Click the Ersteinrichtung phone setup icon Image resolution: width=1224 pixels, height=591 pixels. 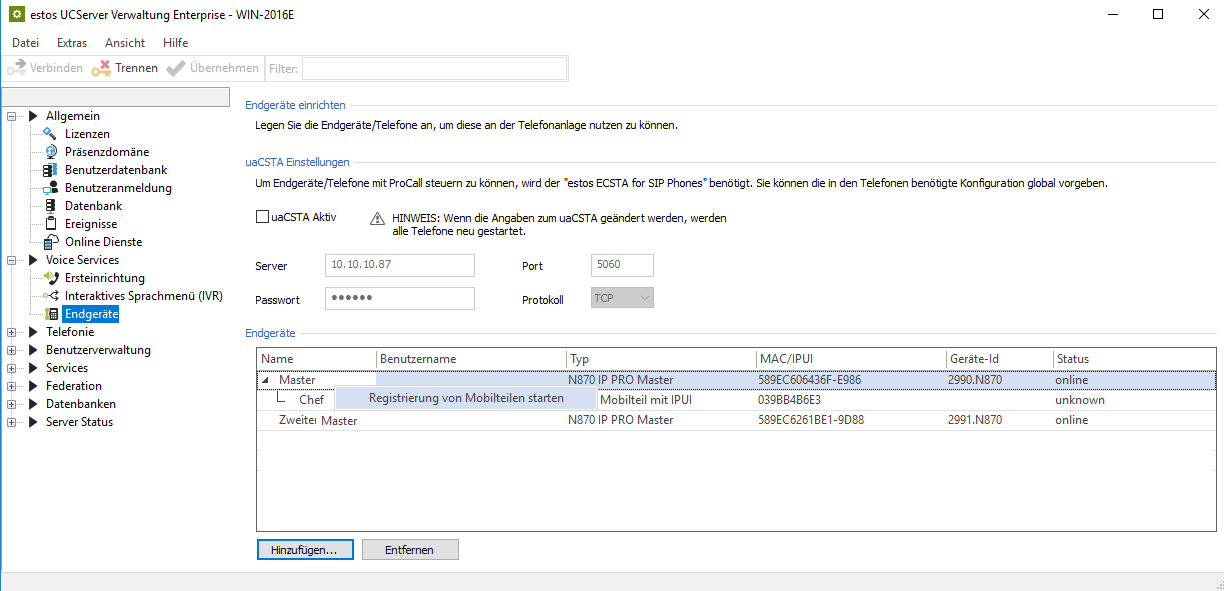(51, 278)
